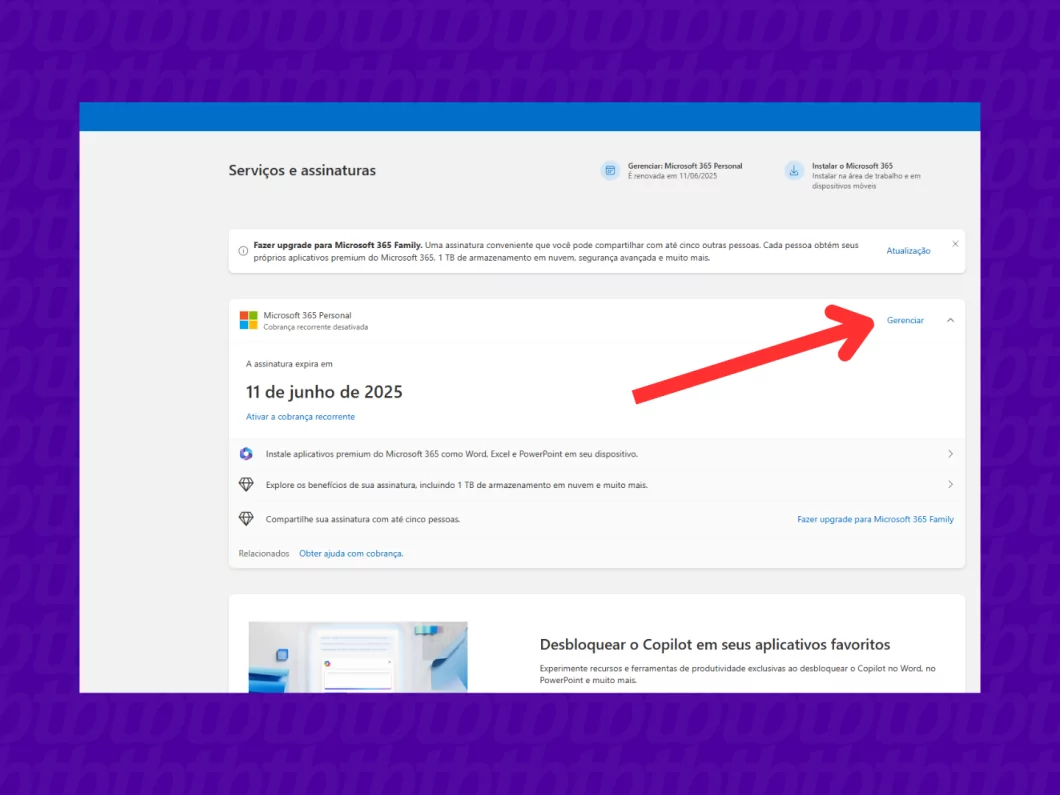Viewport: 1060px width, 795px height.
Task: Click the Explore os benefícios row text
Action: click(456, 485)
